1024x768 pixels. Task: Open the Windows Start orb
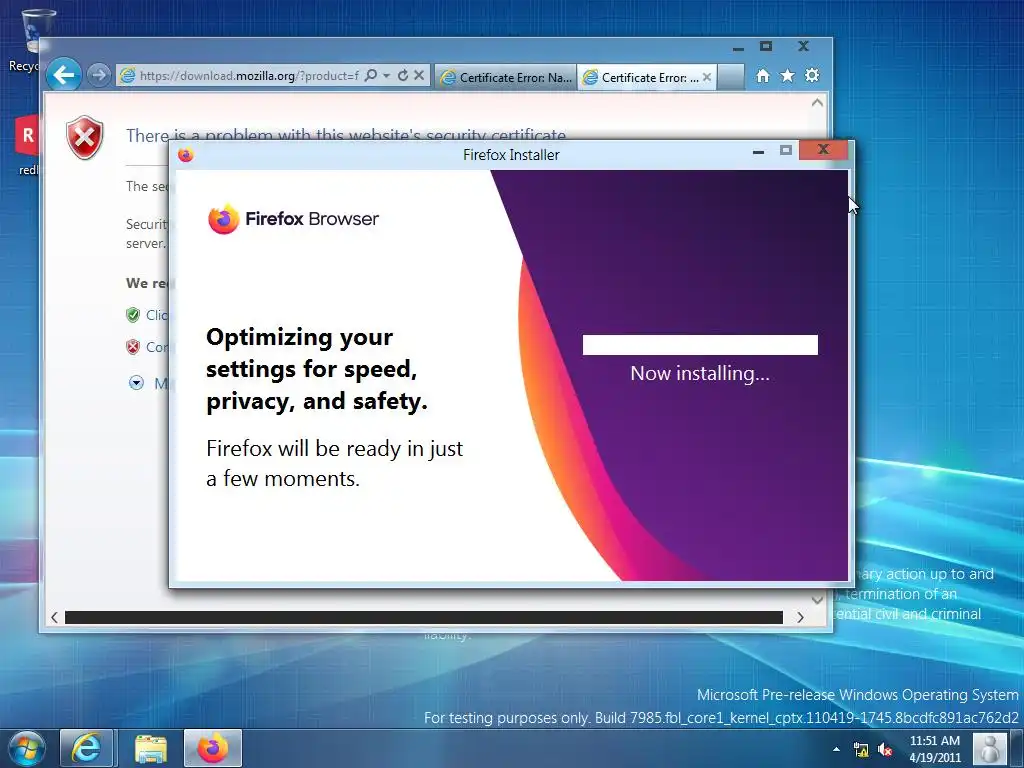26,748
